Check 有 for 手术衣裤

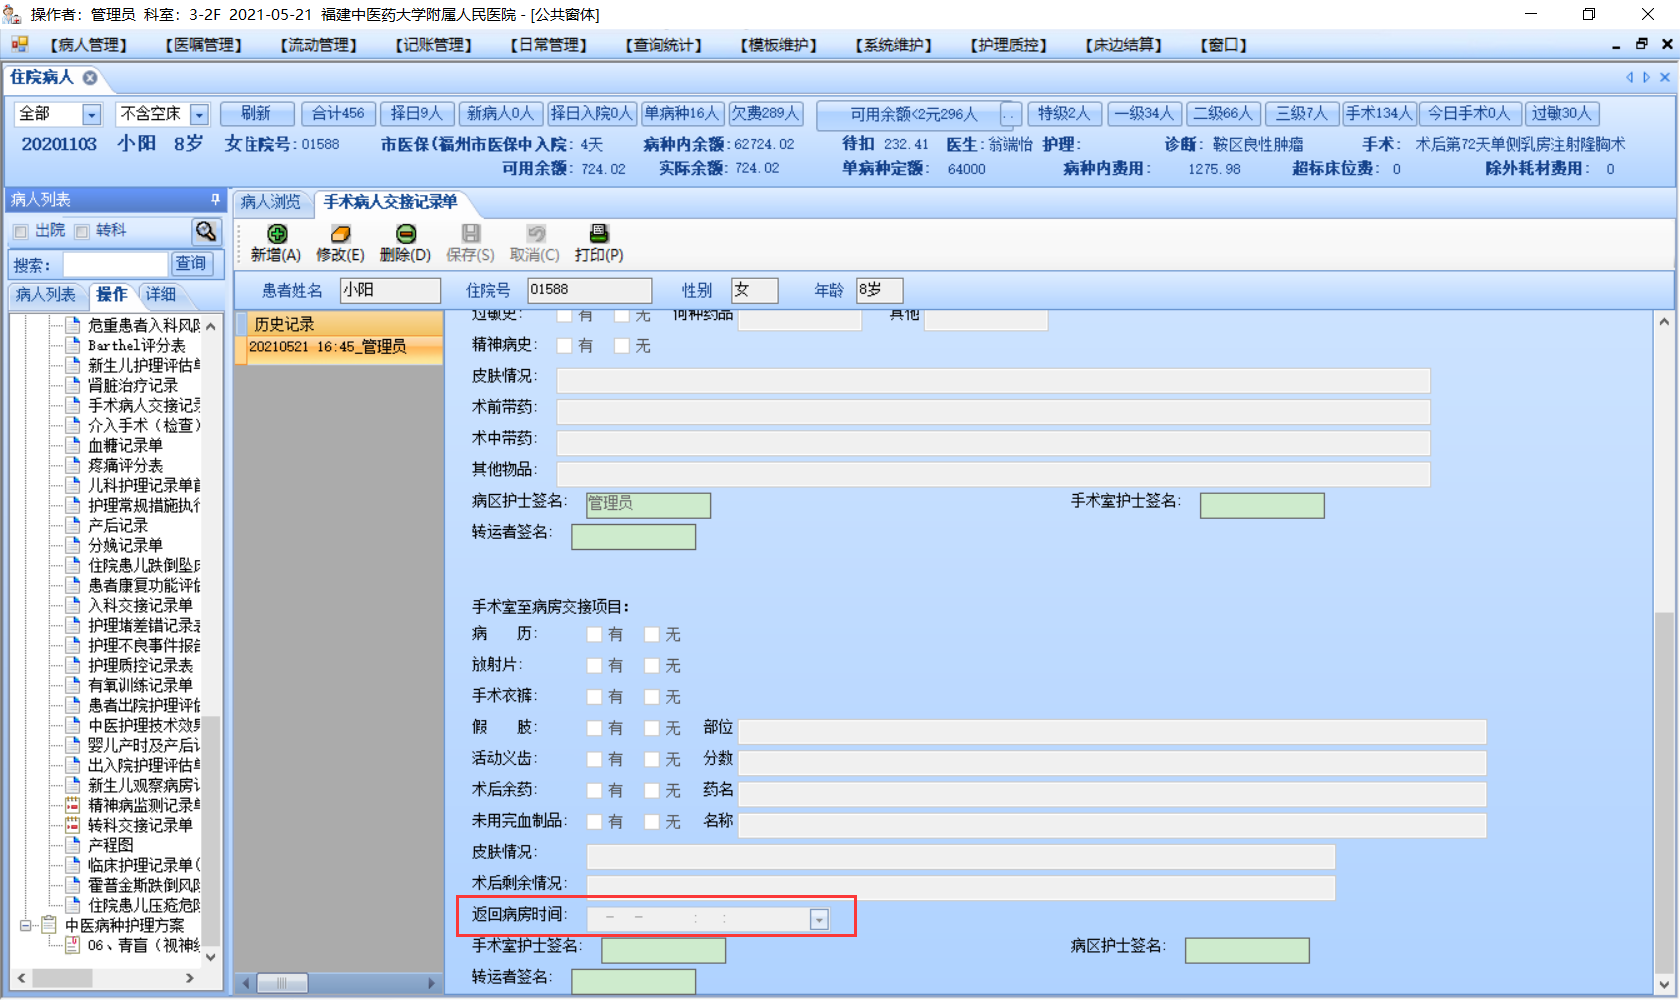click(x=595, y=697)
